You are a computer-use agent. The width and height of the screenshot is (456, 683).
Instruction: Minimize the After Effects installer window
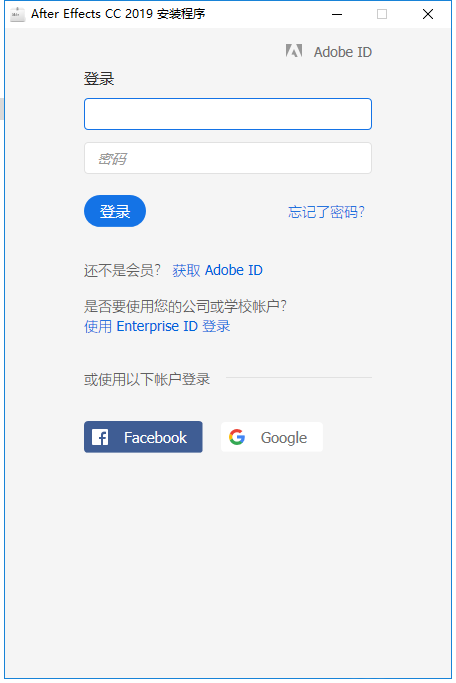(x=337, y=14)
